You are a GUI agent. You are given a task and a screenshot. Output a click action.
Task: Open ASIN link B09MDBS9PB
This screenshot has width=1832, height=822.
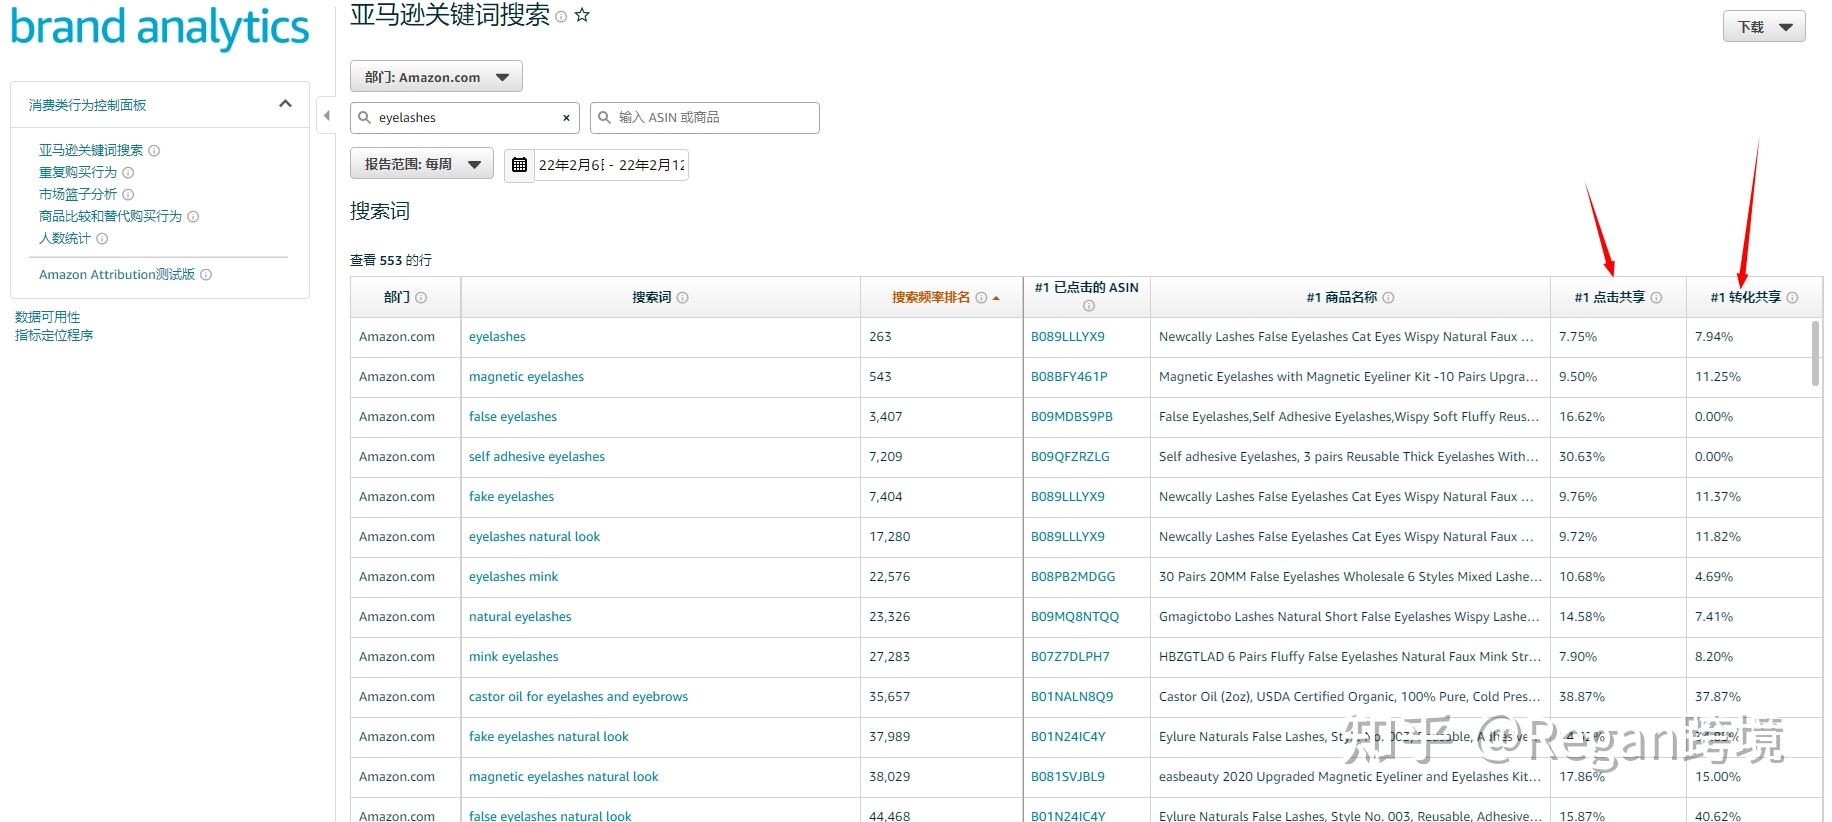click(1071, 417)
